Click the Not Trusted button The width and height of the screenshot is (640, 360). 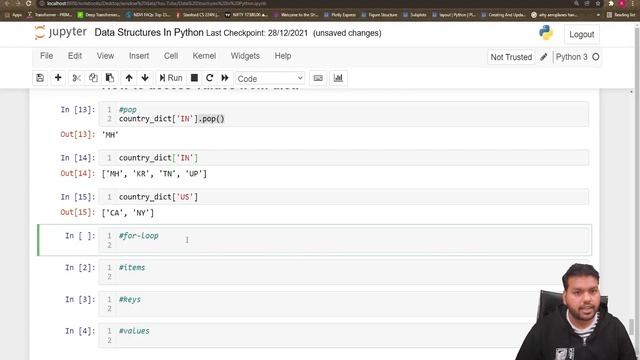pos(511,57)
